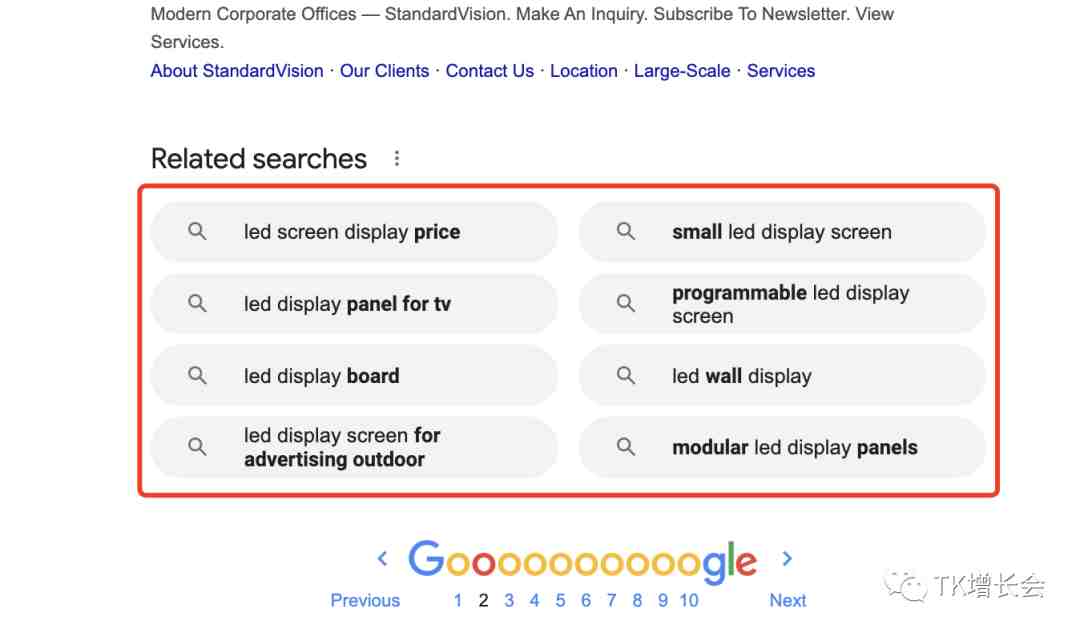Viewport: 1080px width, 633px height.
Task: Click magnifier icon beside 'led wall display'
Action: [626, 376]
